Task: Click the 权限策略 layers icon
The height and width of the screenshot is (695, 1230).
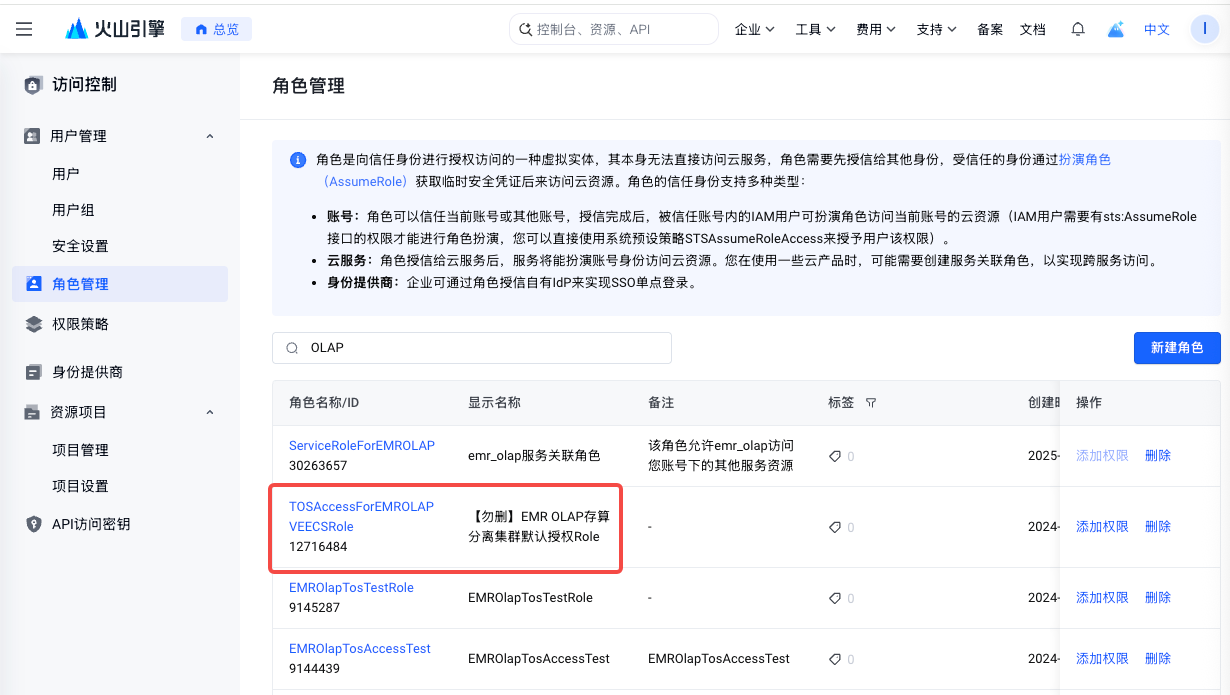Action: 33,324
